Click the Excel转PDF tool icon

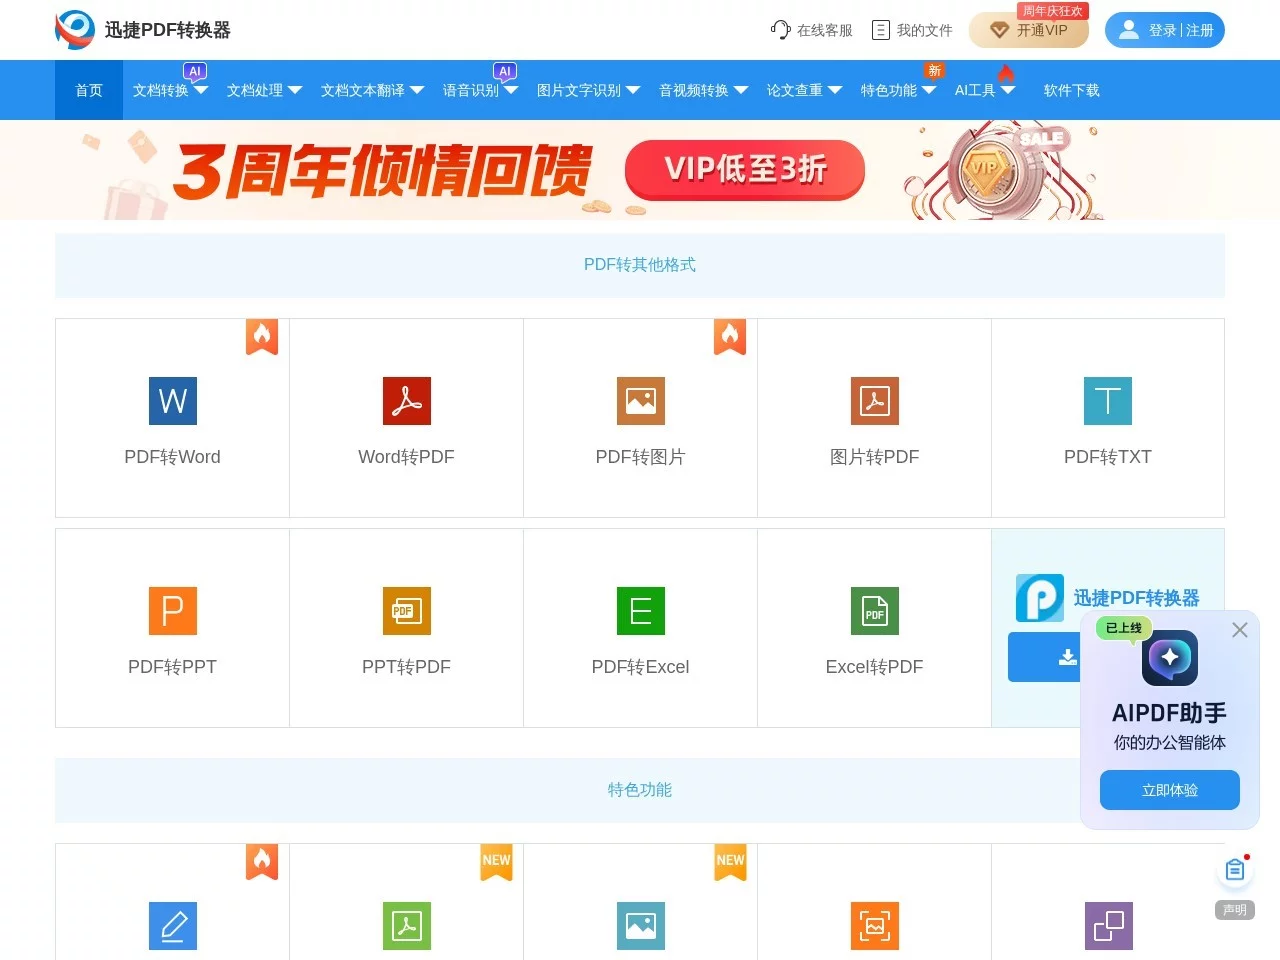pos(874,611)
